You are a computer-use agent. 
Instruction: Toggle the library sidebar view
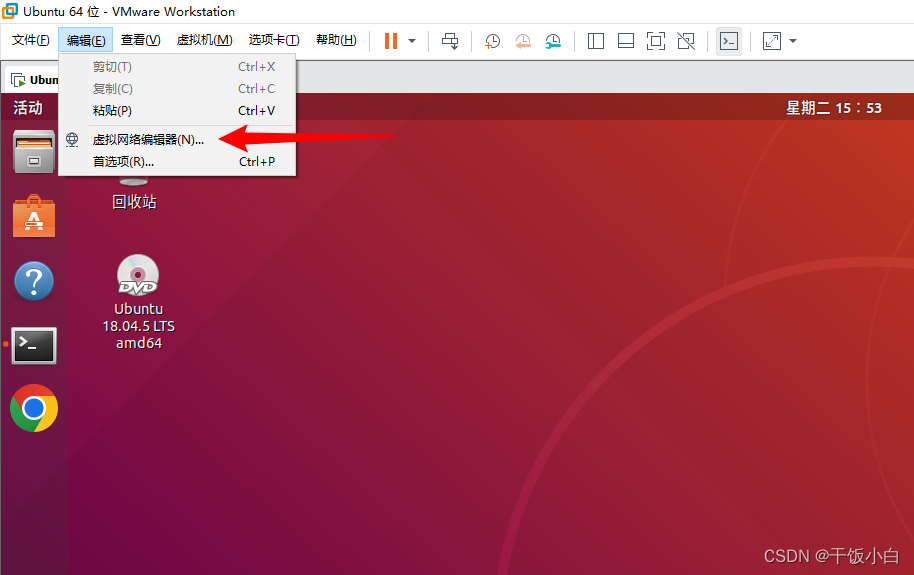(596, 41)
